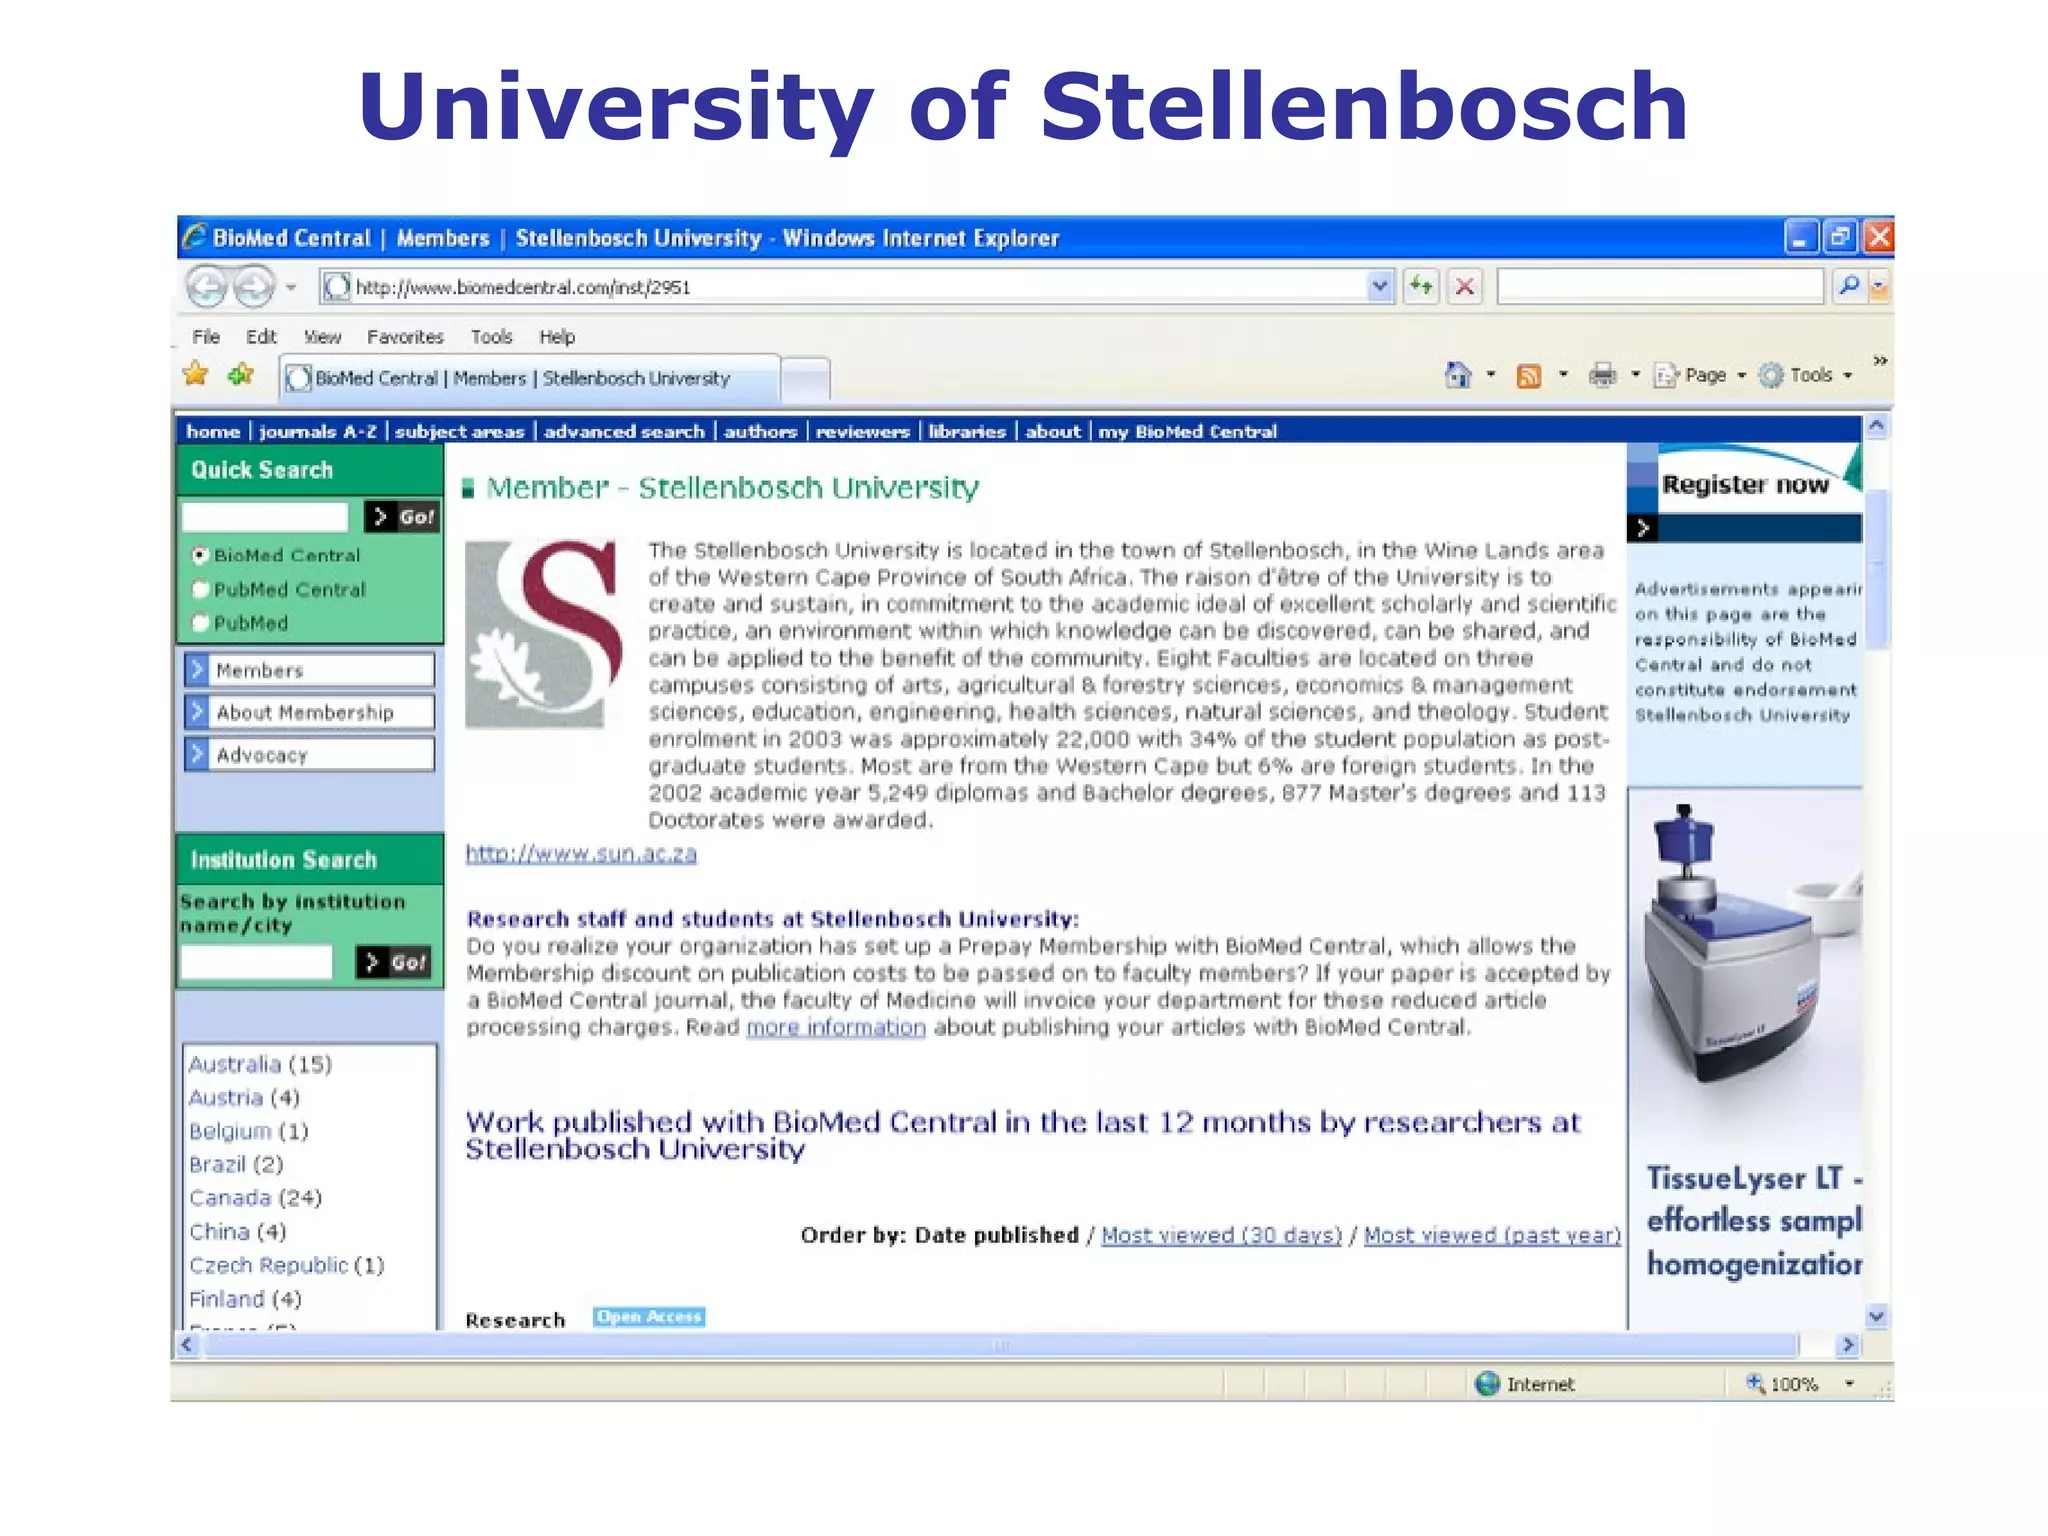This screenshot has height=1536, width=2048.
Task: Click the Page icon in command bar
Action: [x=1665, y=375]
